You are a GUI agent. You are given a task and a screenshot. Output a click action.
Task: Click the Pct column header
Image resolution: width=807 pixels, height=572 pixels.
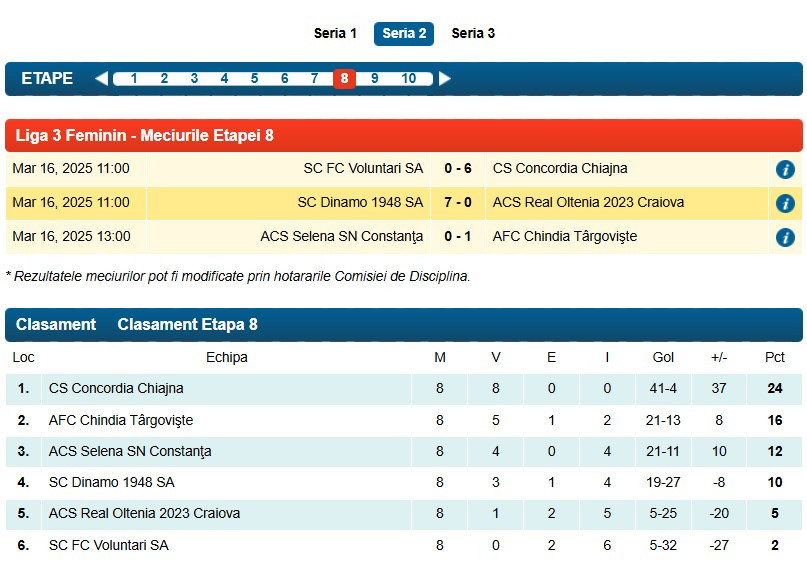point(774,357)
